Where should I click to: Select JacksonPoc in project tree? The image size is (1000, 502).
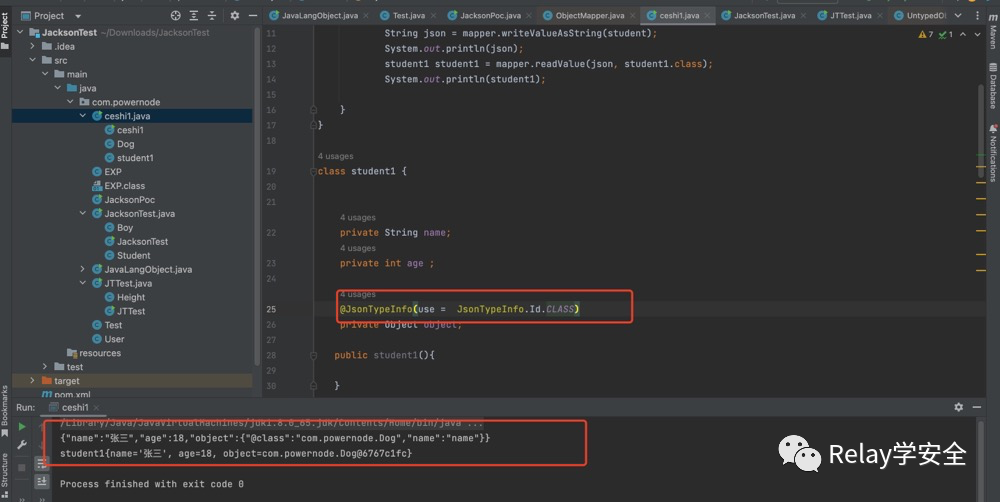pos(129,200)
